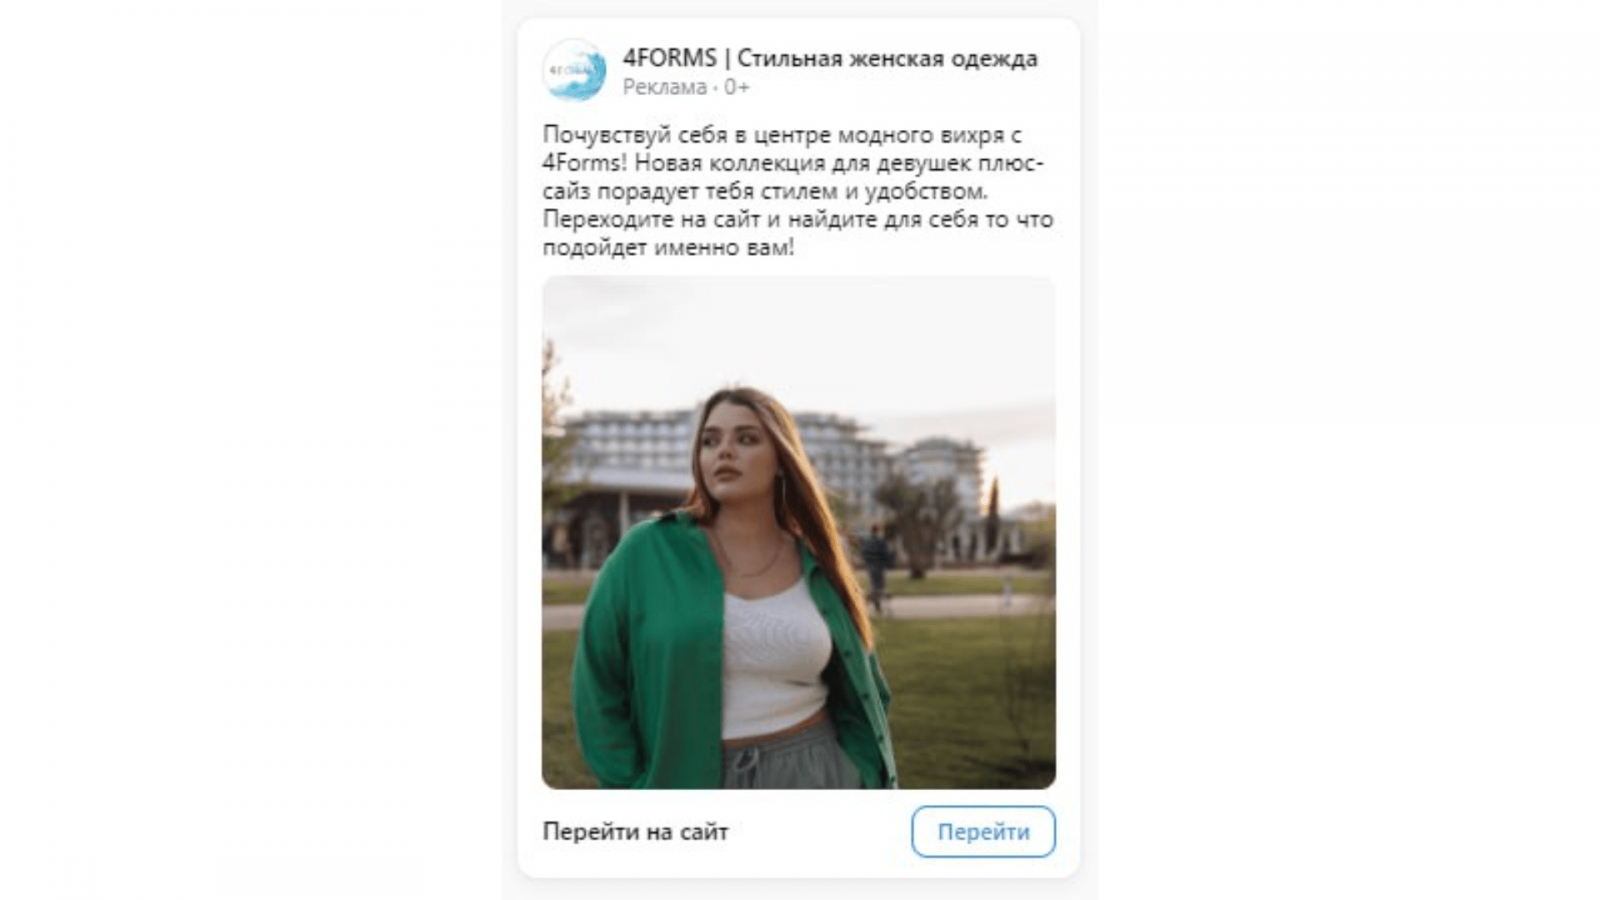Click the "Перейти на сайт" caption
Screen dimensions: 1600x900
click(635, 832)
